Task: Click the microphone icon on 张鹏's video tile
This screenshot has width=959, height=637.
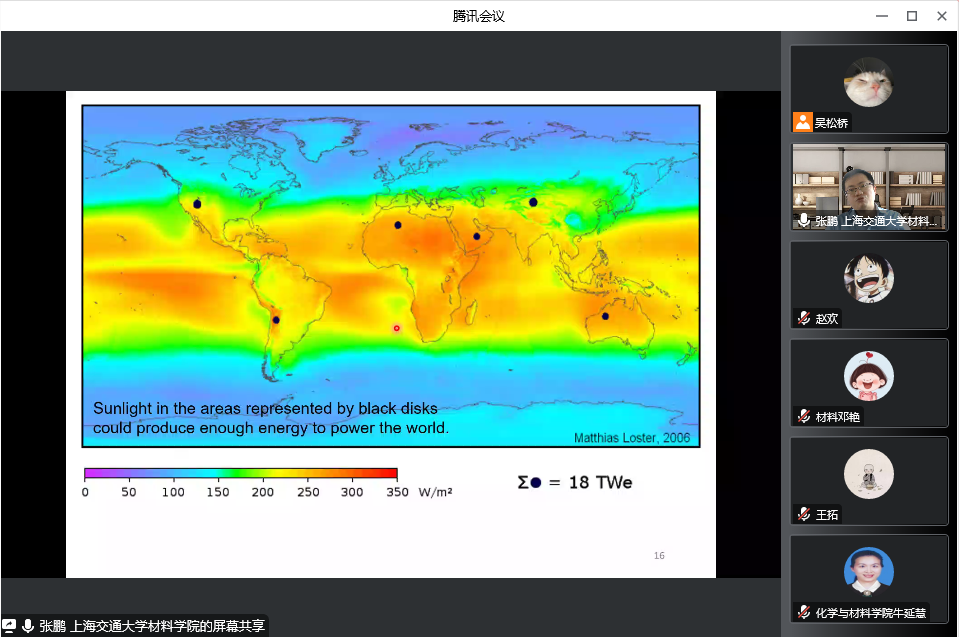Action: pos(803,220)
